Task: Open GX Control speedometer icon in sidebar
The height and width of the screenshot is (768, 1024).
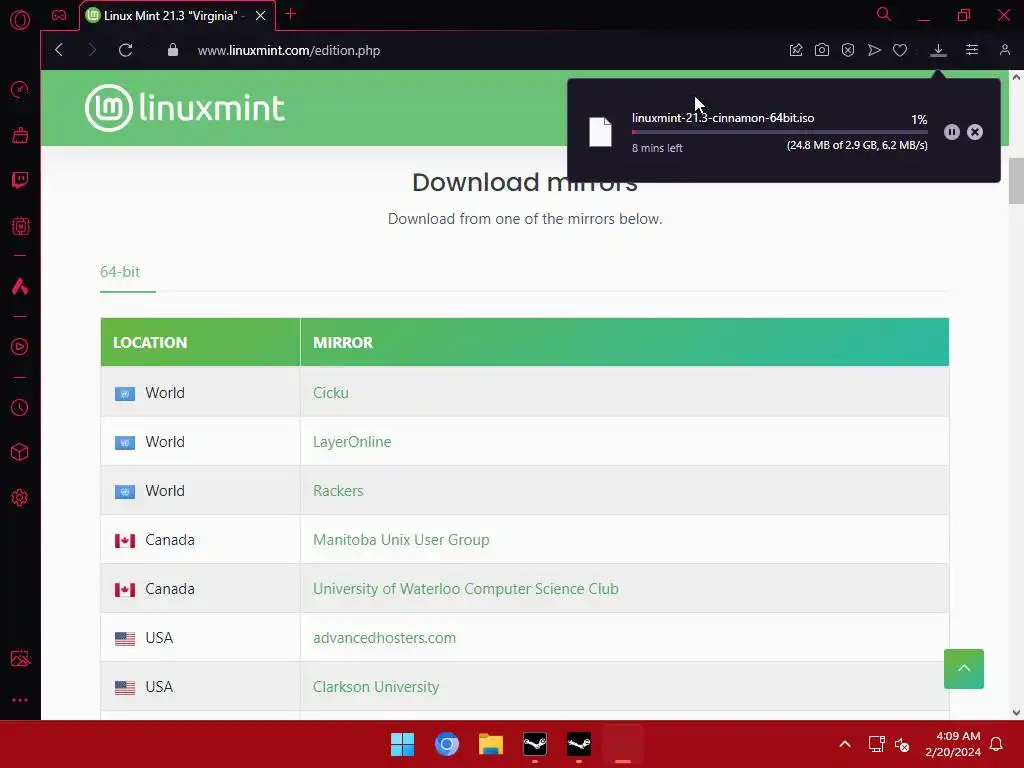Action: click(20, 89)
